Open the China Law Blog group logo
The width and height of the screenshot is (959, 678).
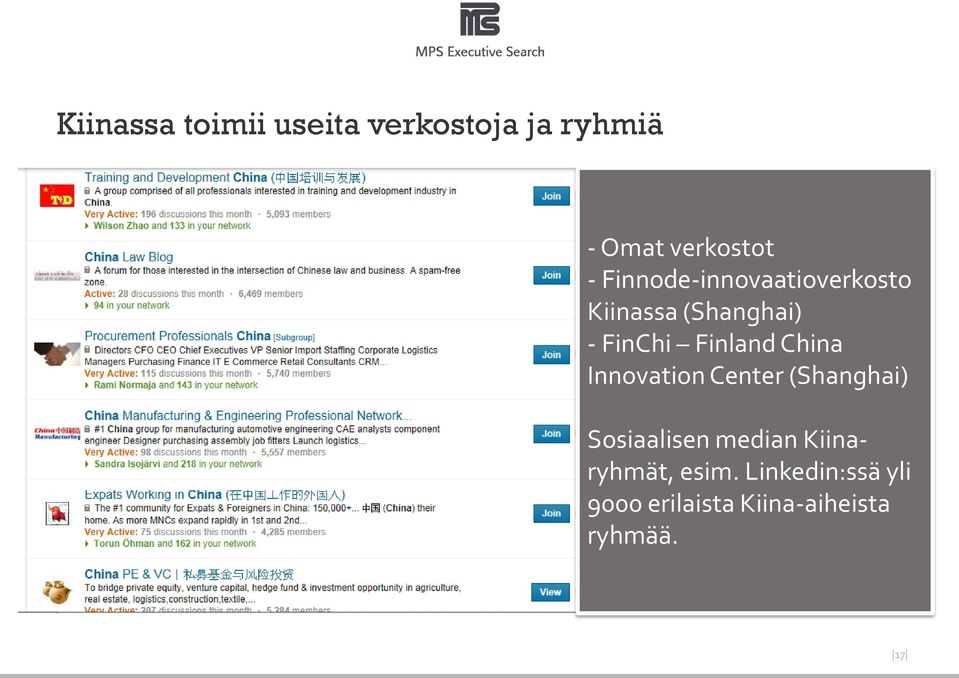(x=57, y=276)
